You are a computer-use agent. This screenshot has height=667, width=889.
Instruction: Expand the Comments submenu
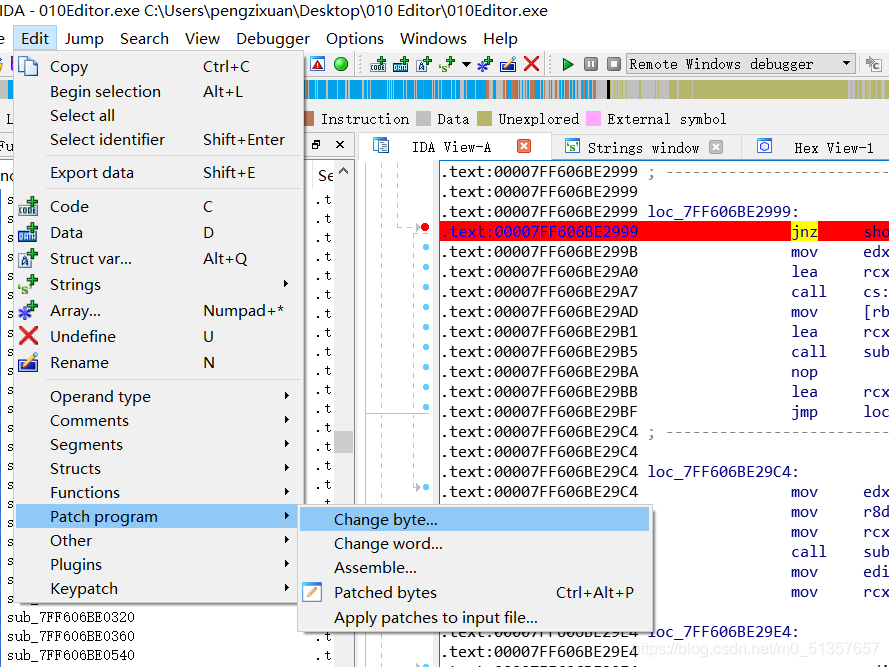pyautogui.click(x=157, y=421)
